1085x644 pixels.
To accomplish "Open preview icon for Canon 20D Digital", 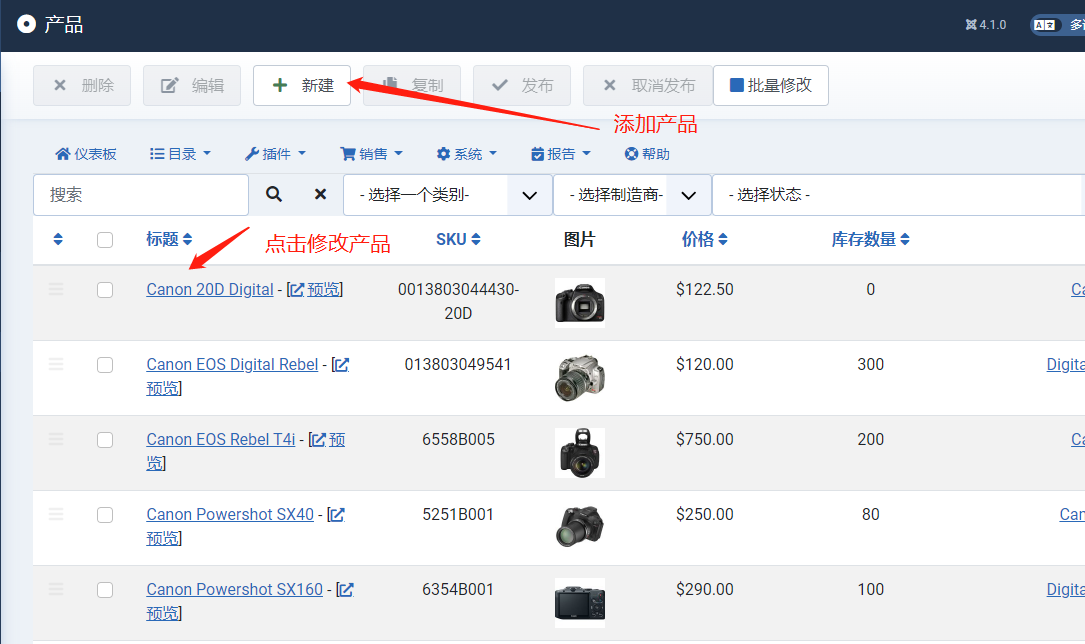I will (x=297, y=290).
